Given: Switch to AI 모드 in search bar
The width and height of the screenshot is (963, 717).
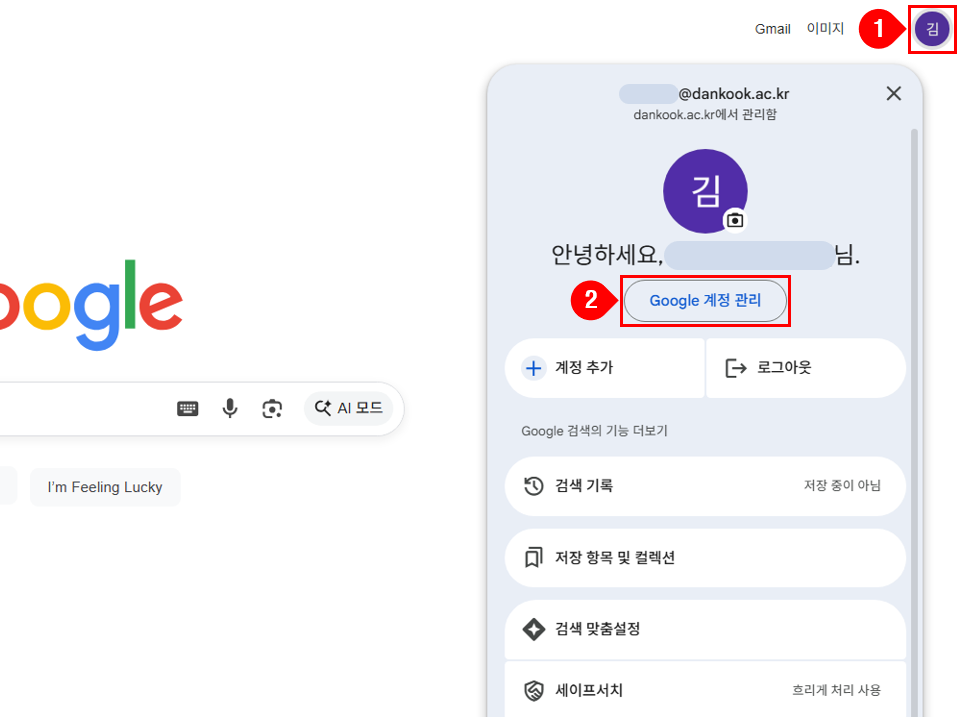Looking at the screenshot, I should pyautogui.click(x=349, y=408).
